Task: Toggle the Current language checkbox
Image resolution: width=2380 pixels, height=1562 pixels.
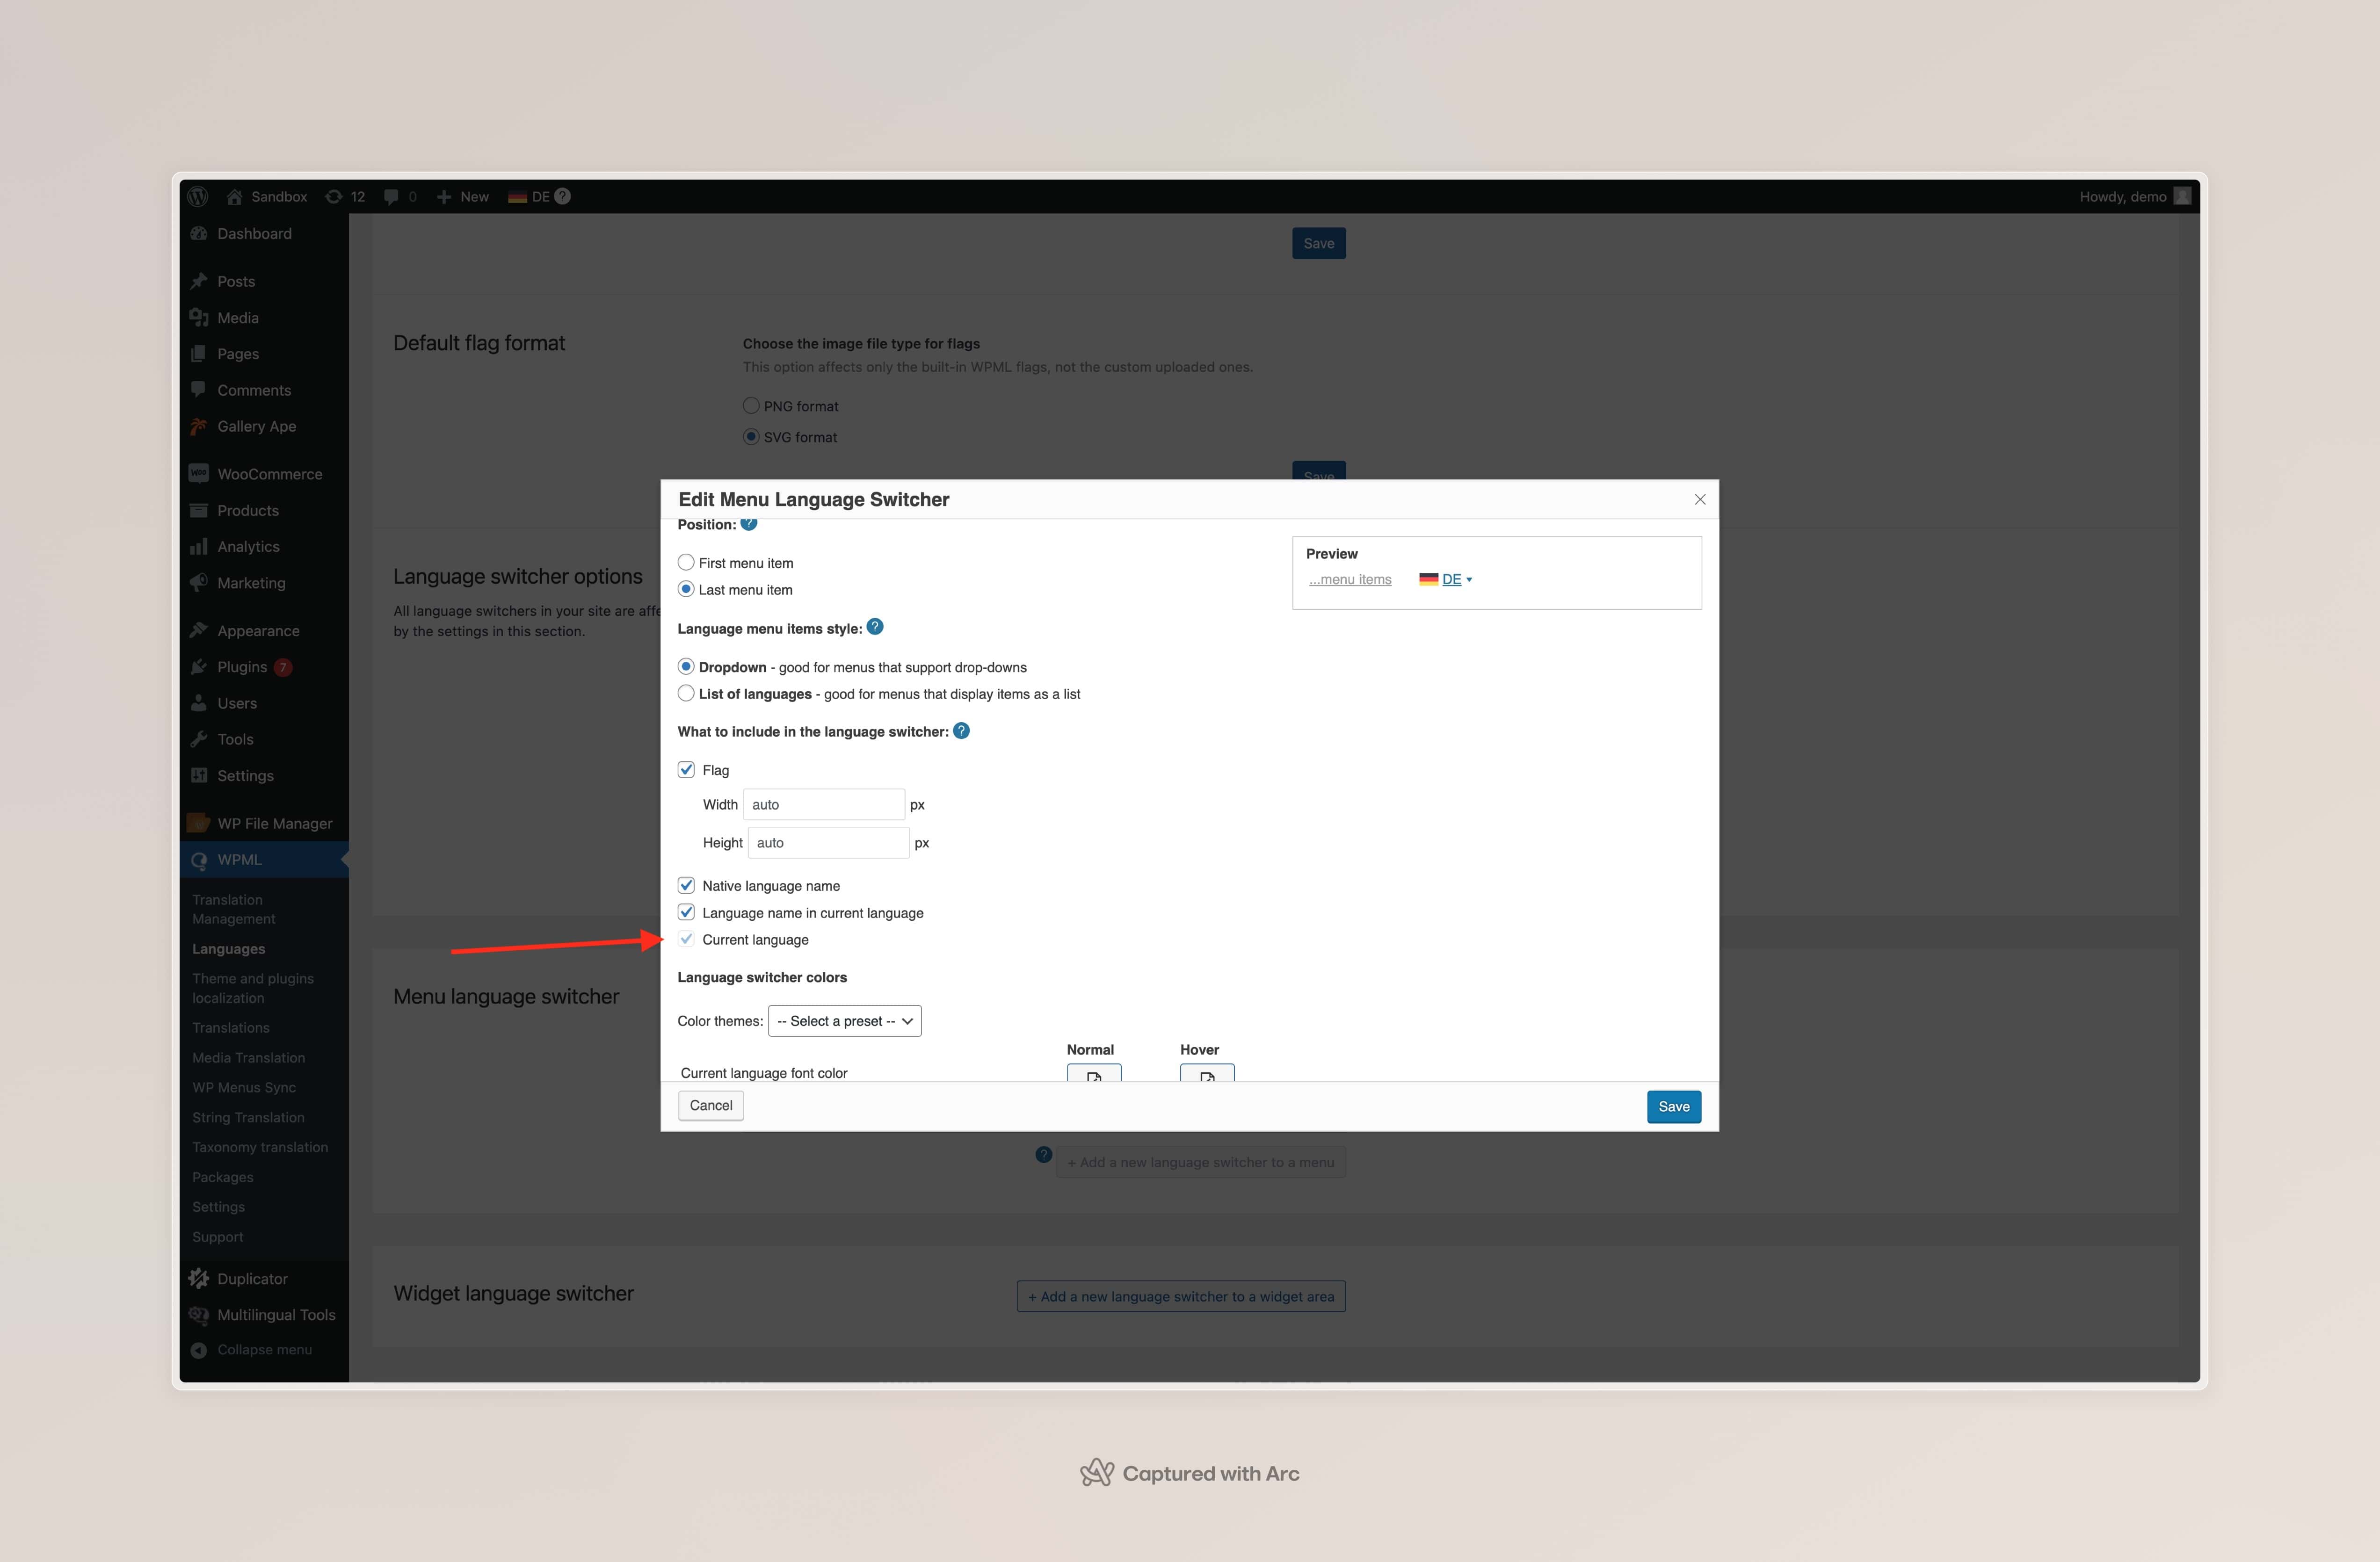Action: point(686,939)
